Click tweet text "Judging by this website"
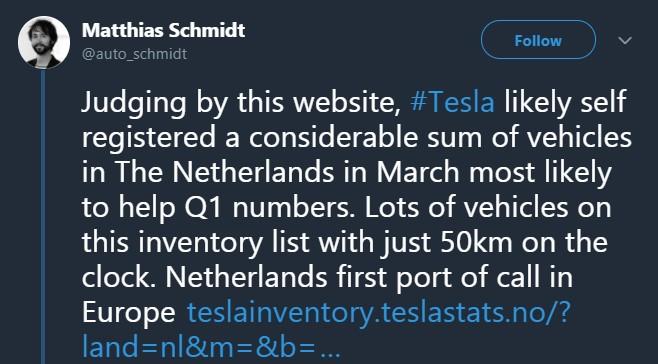Screen dimensions: 658x364 pyautogui.click(x=240, y=103)
